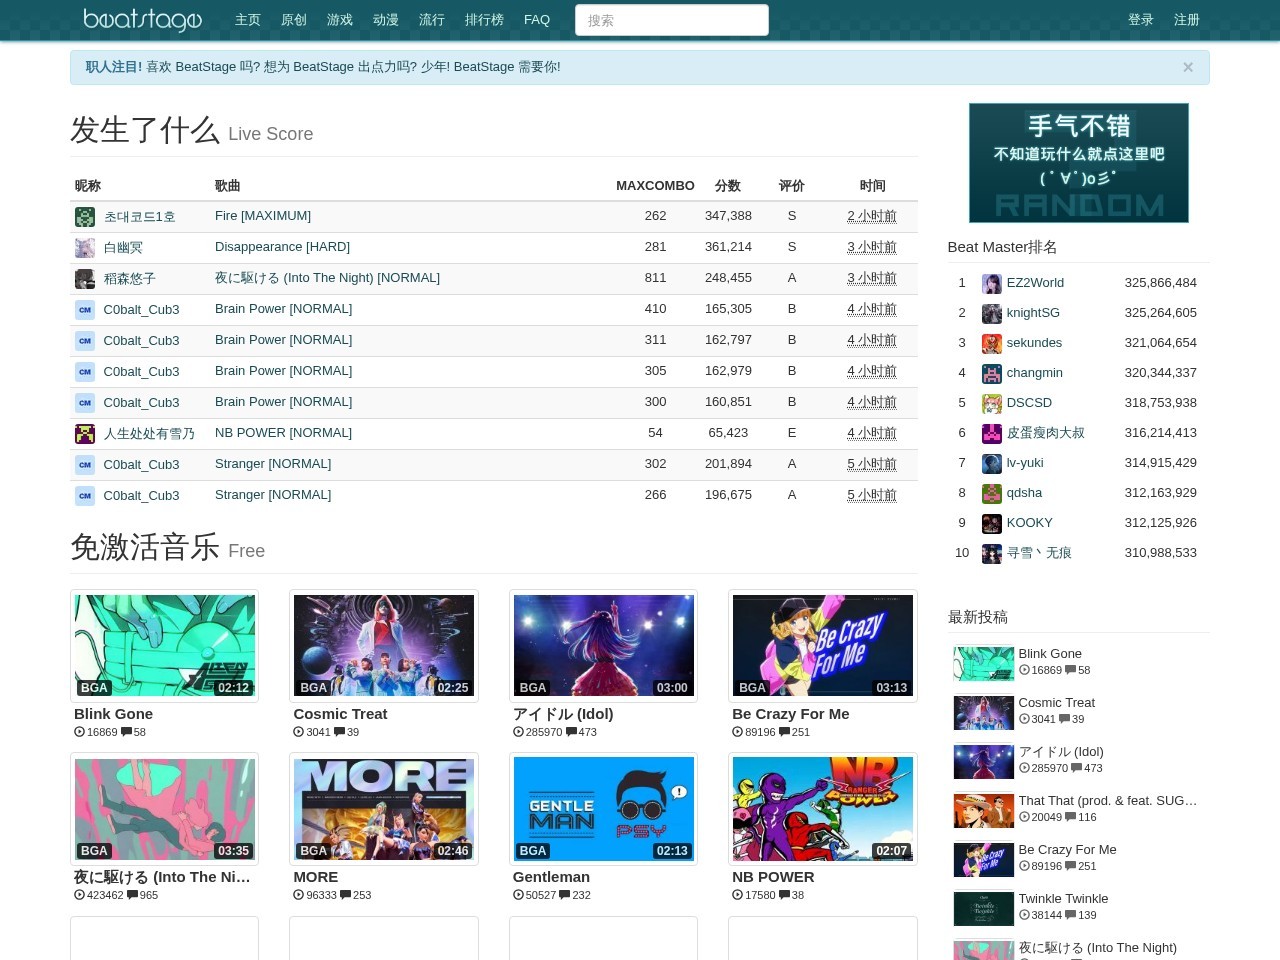Click 白幽冥's avatar in the Live Score table
This screenshot has width=1280, height=960.
(x=85, y=248)
